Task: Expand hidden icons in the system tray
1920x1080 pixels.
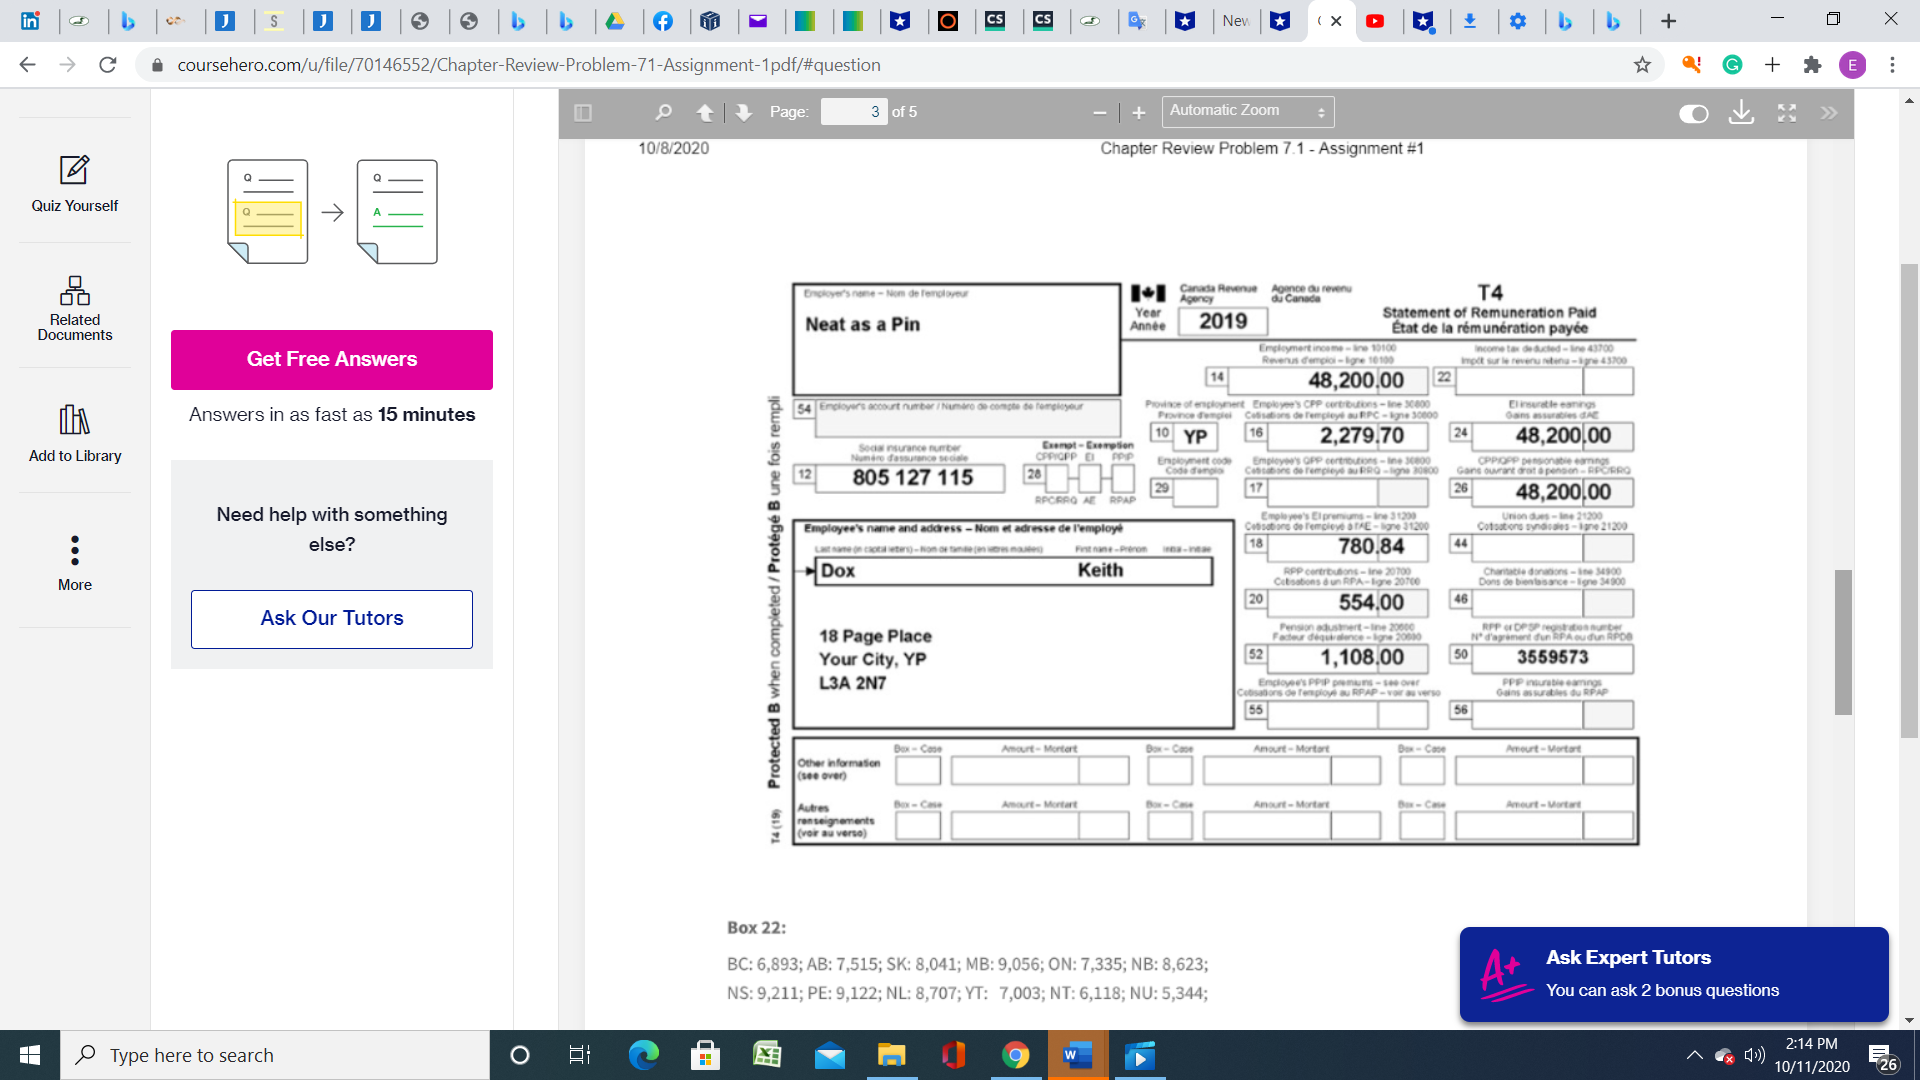Action: (x=1693, y=1055)
